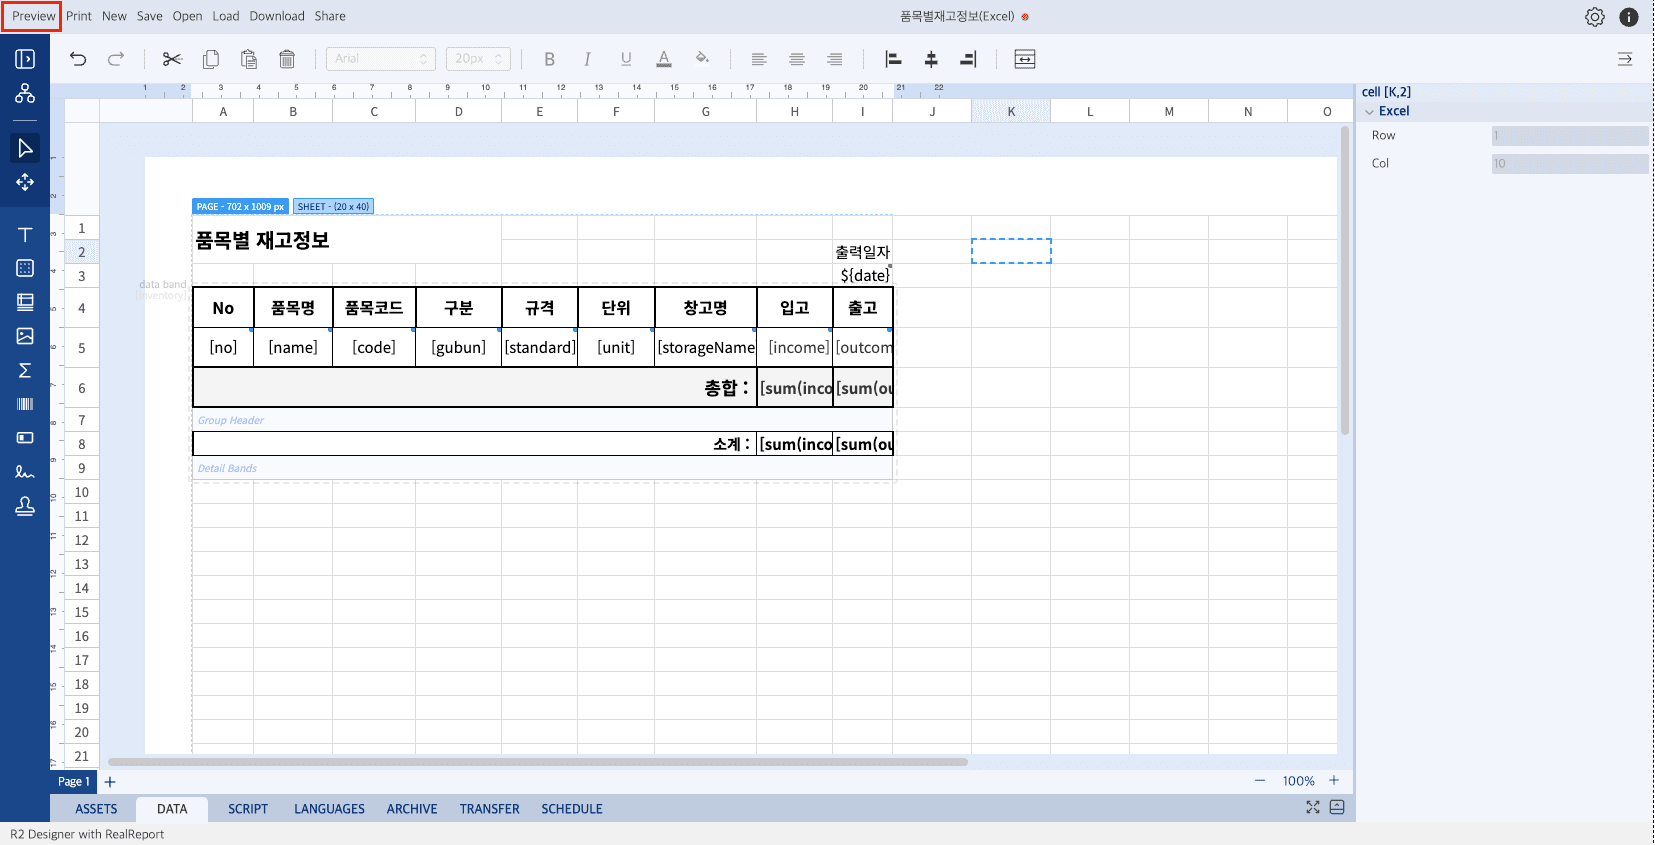Viewport: 1655px width, 845px height.
Task: Switch to the SCHEDULE tab
Action: click(x=572, y=809)
